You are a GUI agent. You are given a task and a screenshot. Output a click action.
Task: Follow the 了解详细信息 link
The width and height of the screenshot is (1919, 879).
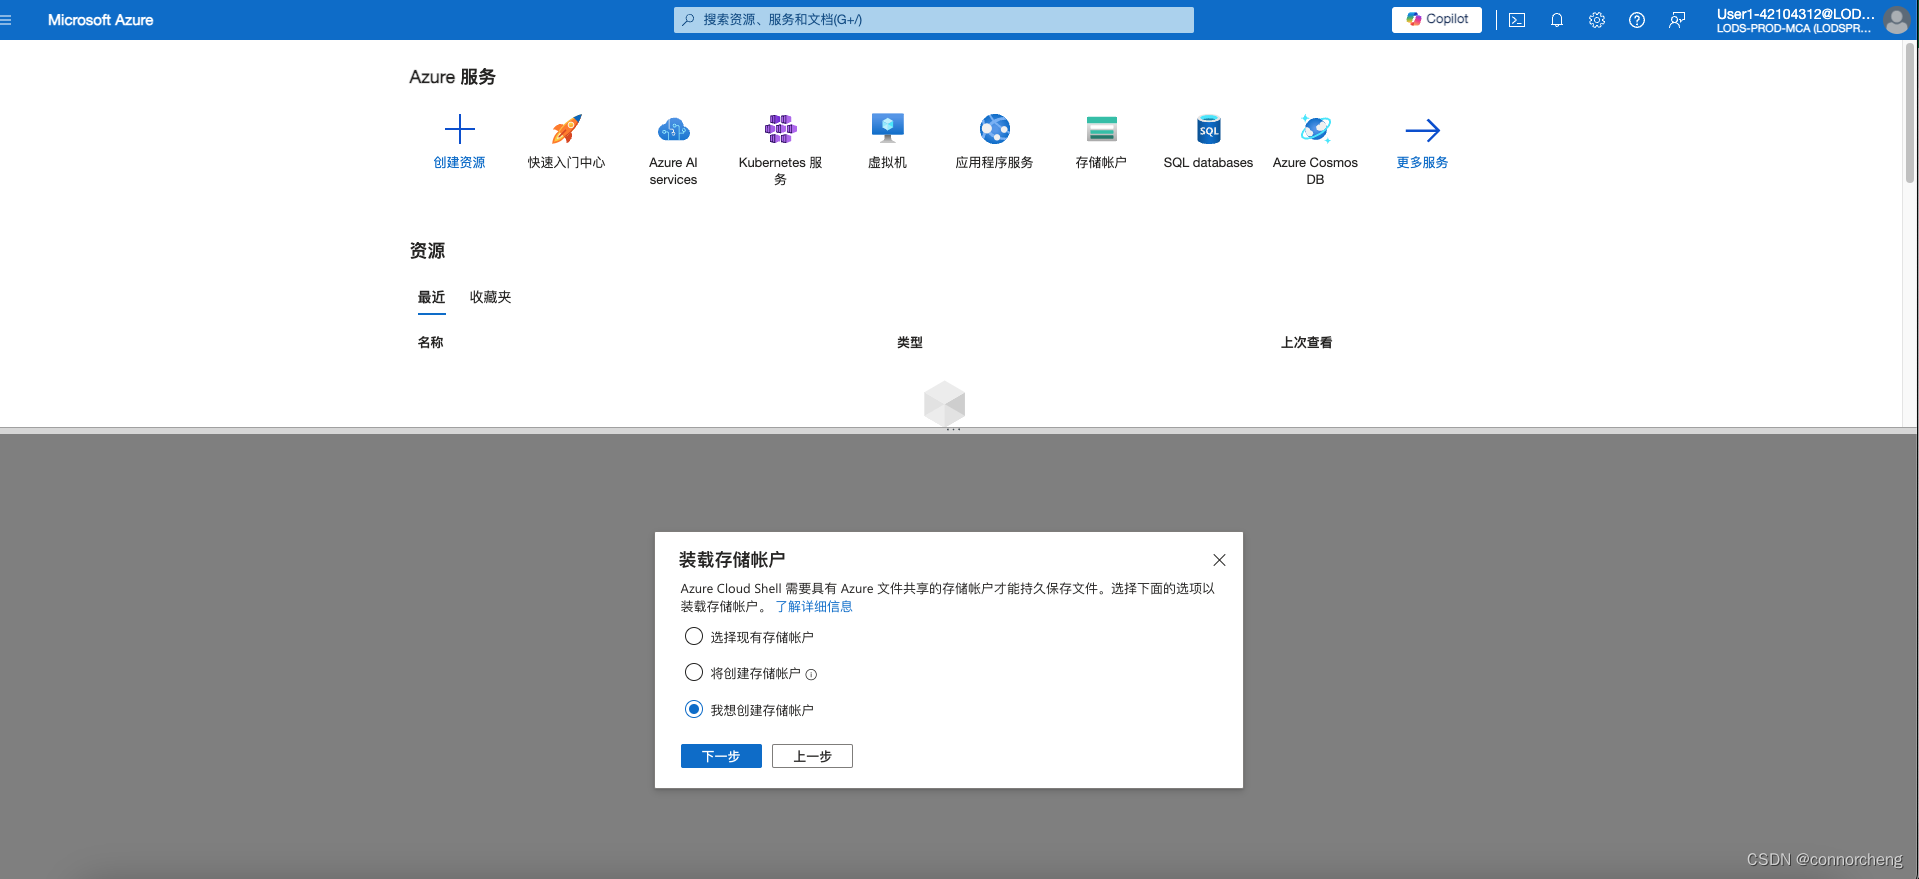pyautogui.click(x=814, y=606)
